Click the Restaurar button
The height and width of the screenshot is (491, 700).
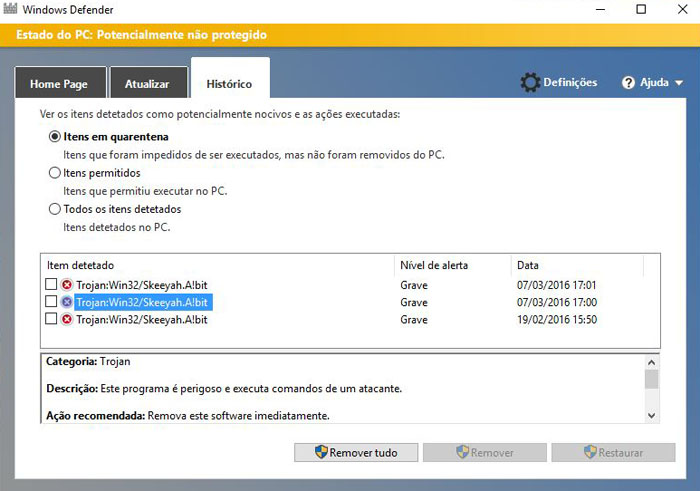pyautogui.click(x=613, y=453)
